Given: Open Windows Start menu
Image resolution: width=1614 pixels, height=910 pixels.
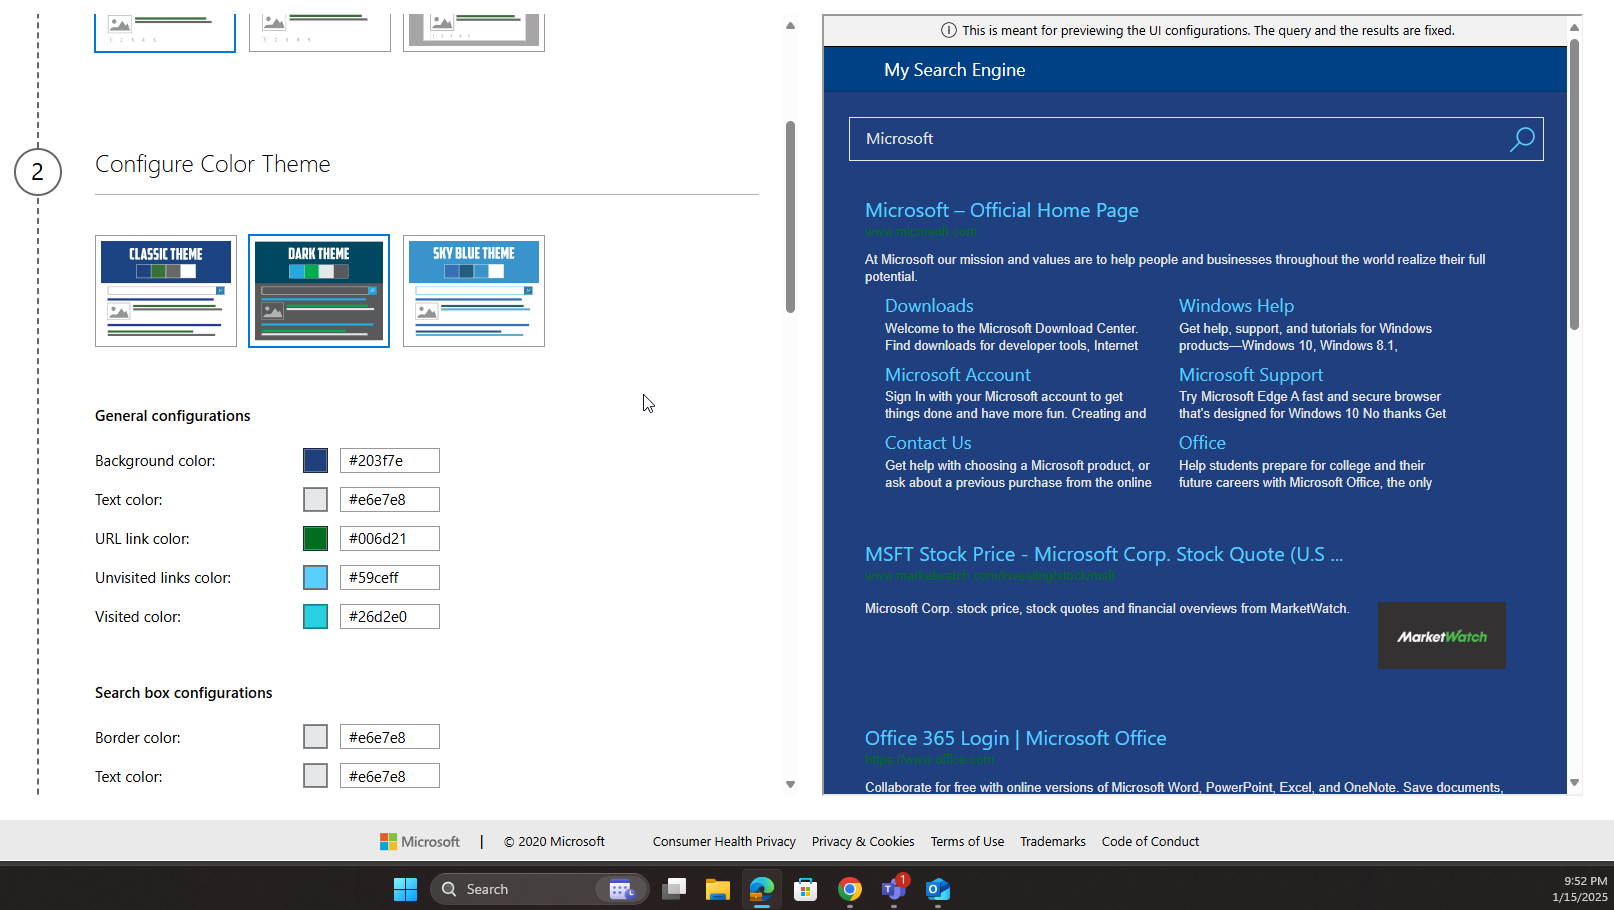Looking at the screenshot, I should pos(405,889).
